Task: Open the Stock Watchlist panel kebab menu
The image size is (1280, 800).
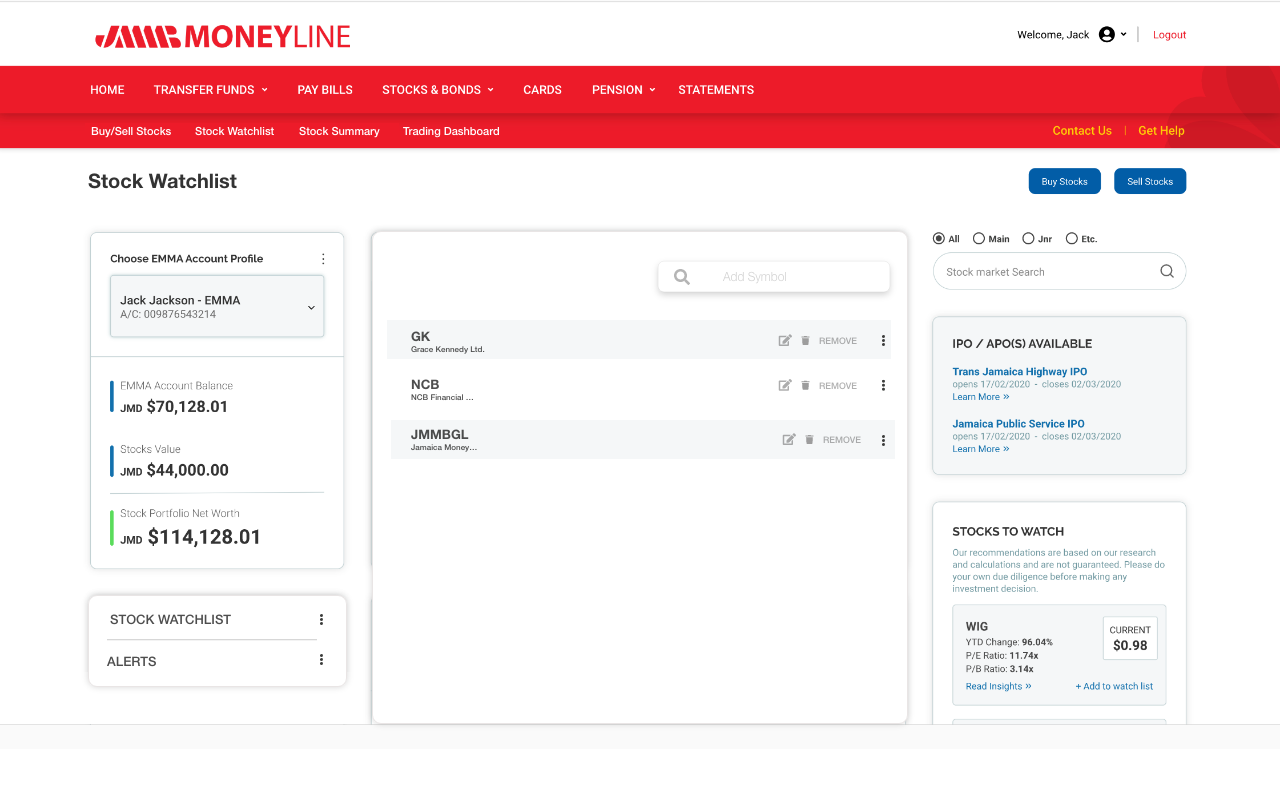Action: (x=321, y=619)
